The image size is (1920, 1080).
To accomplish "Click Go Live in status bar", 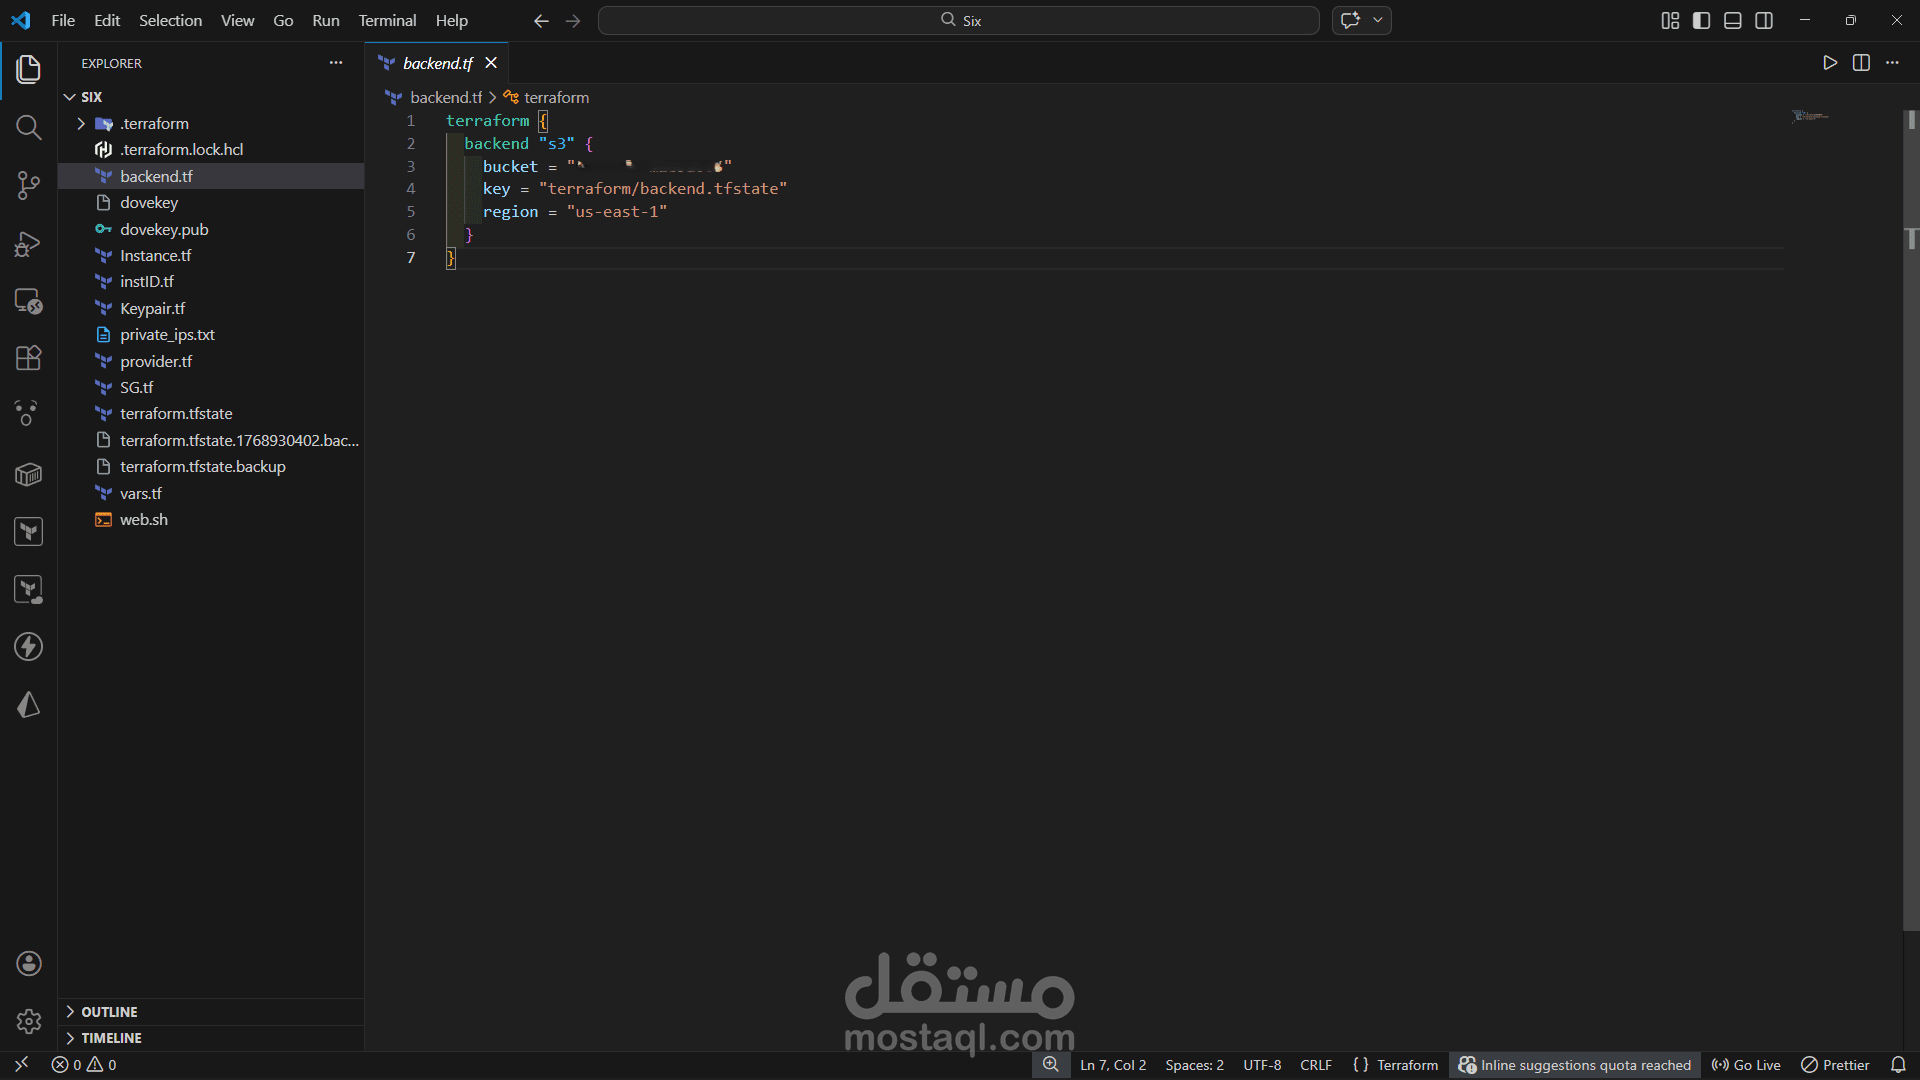I will 1746,1065.
